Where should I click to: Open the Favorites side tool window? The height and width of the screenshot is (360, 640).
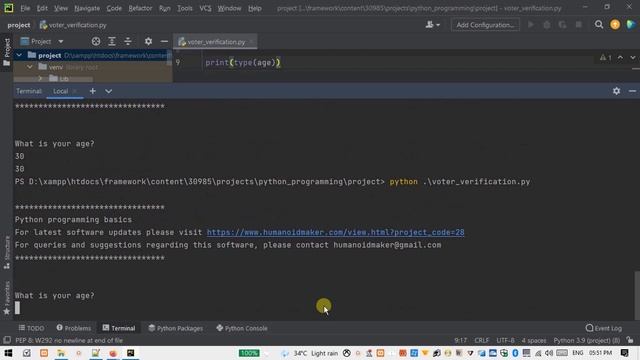(7, 298)
